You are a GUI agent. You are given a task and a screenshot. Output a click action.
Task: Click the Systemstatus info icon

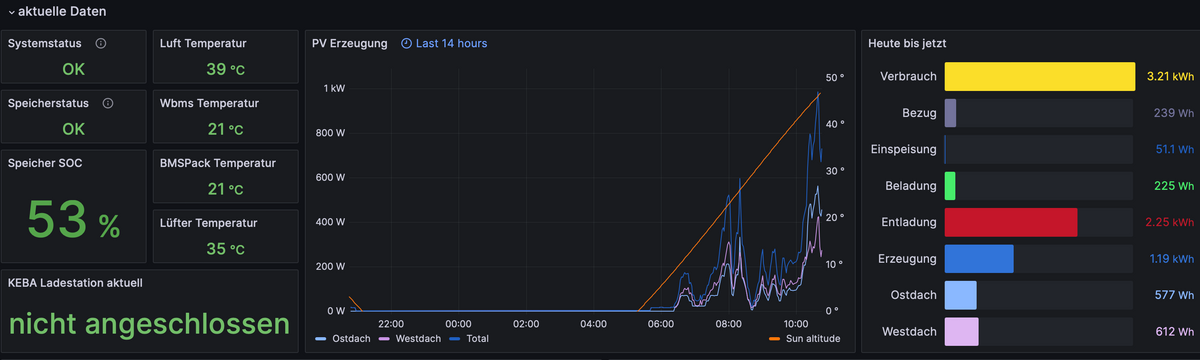(x=101, y=44)
